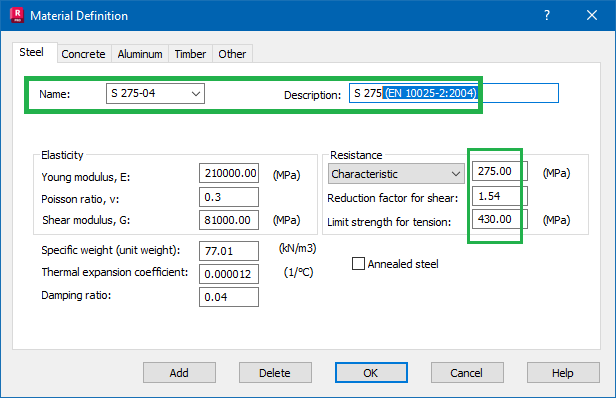The width and height of the screenshot is (616, 398).
Task: Open the Name dropdown showing S 275-04
Action: coord(155,94)
